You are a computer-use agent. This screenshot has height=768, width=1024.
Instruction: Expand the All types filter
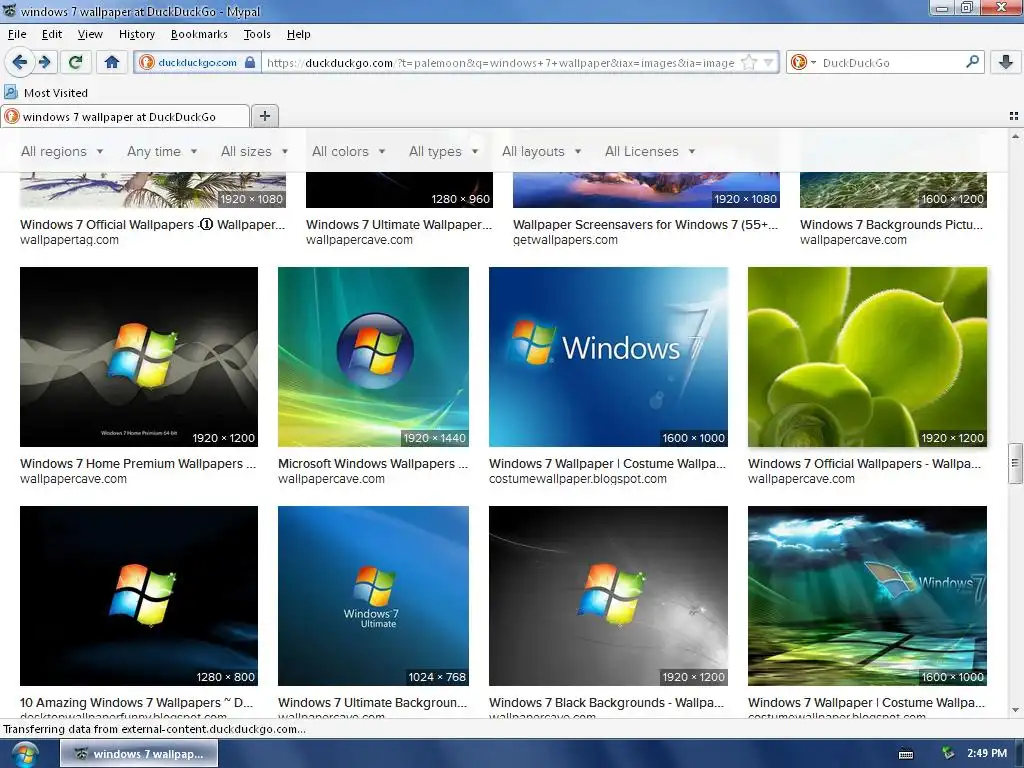click(443, 152)
